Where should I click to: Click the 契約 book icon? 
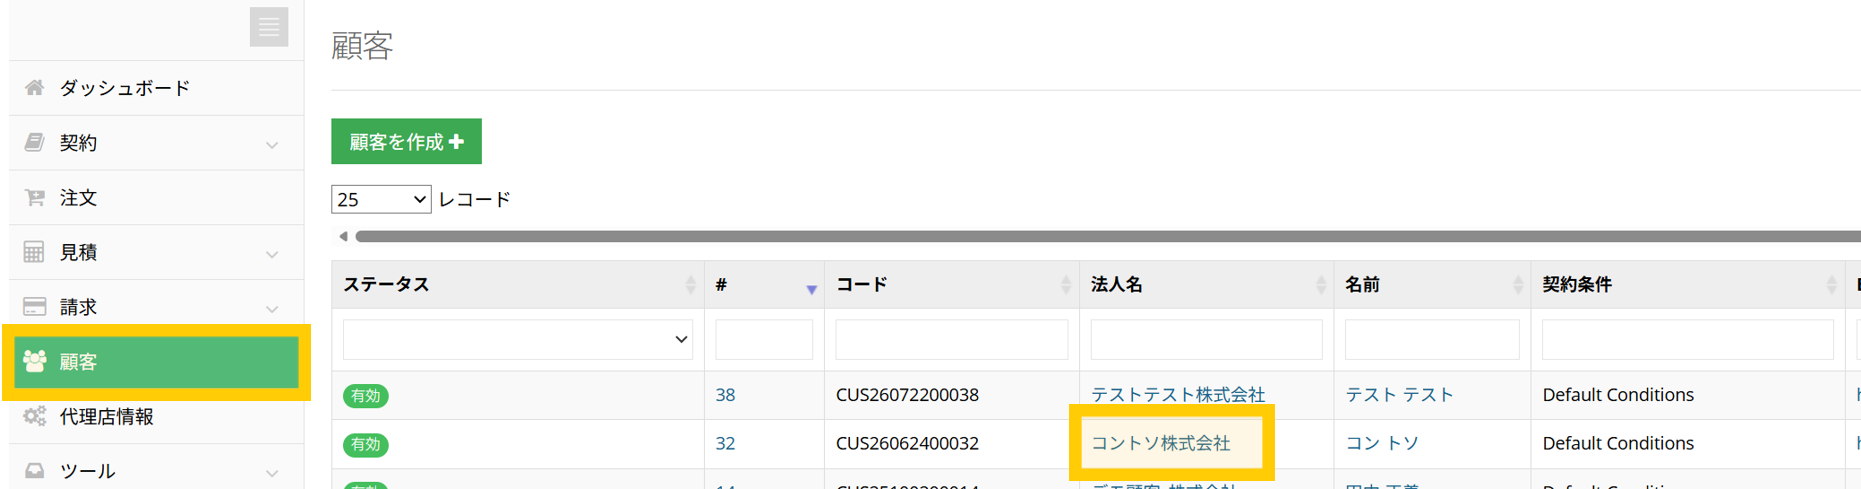click(35, 143)
